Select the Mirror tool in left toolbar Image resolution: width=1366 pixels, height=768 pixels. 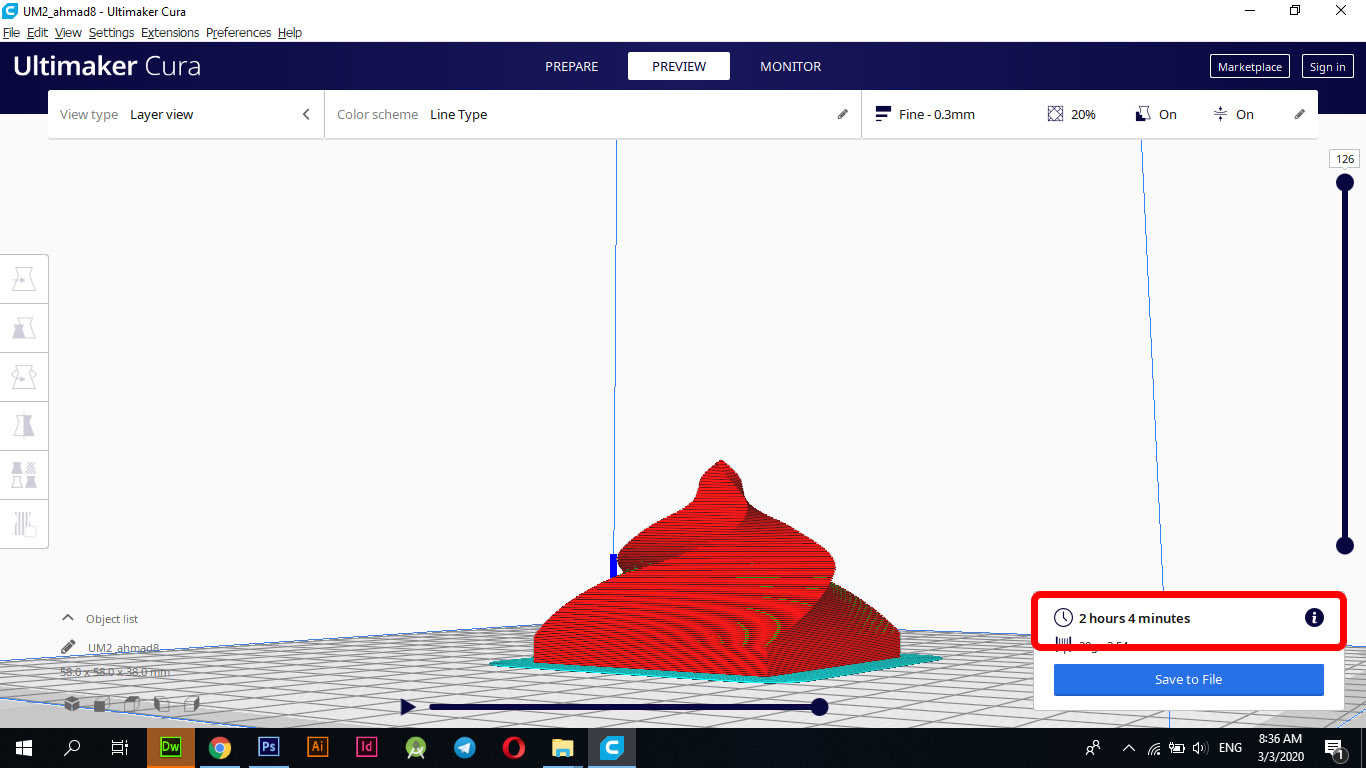(x=24, y=426)
